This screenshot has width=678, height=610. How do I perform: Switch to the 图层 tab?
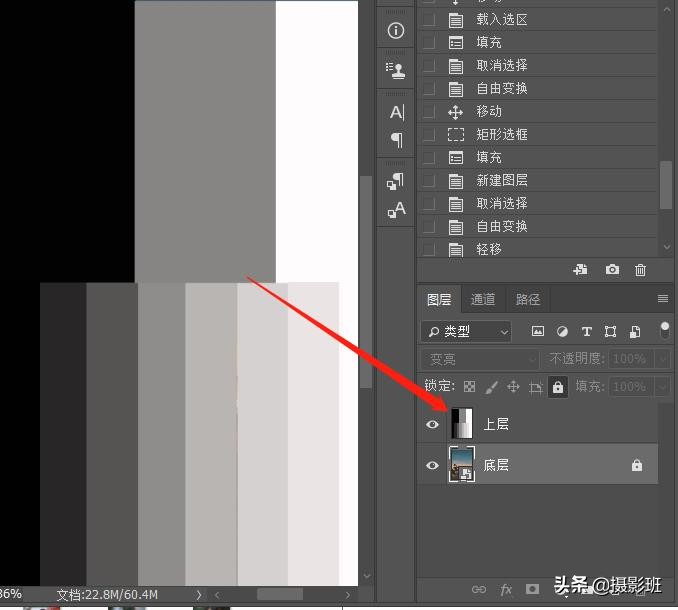439,299
